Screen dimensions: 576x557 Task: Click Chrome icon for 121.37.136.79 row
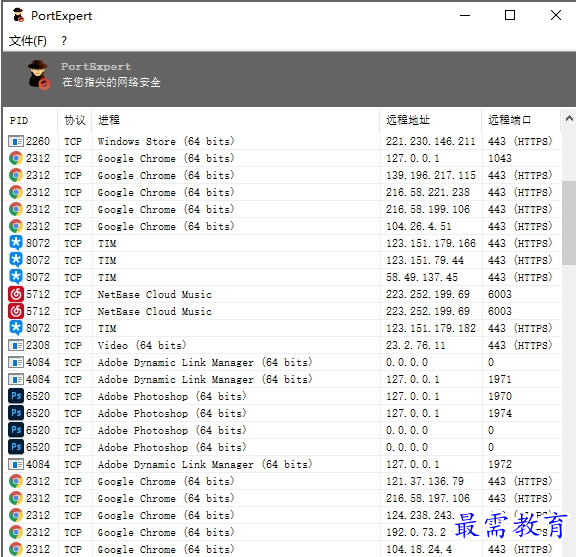[x=15, y=481]
